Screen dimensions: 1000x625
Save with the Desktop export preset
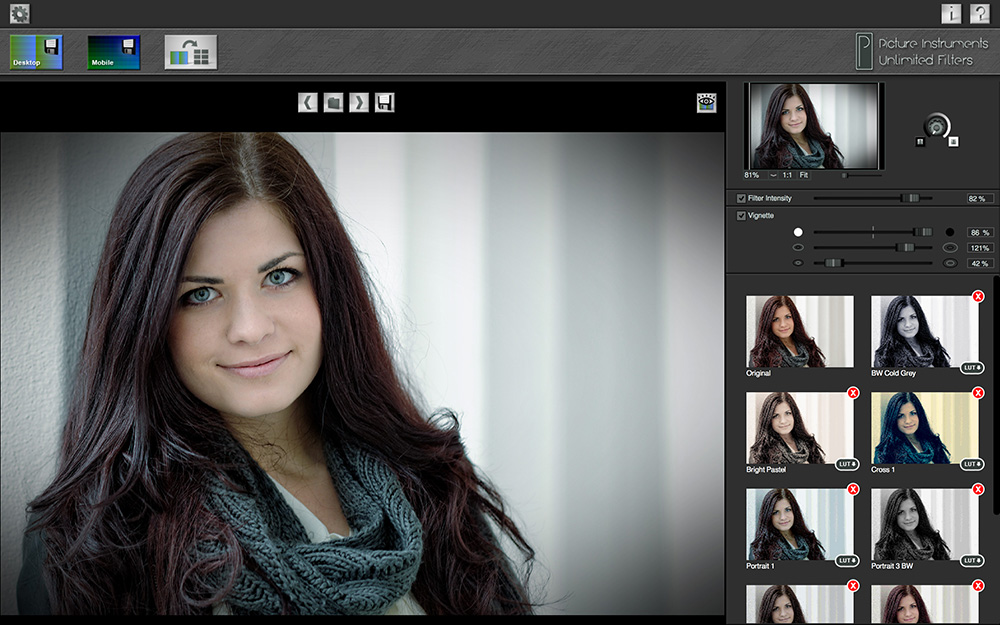tap(36, 52)
